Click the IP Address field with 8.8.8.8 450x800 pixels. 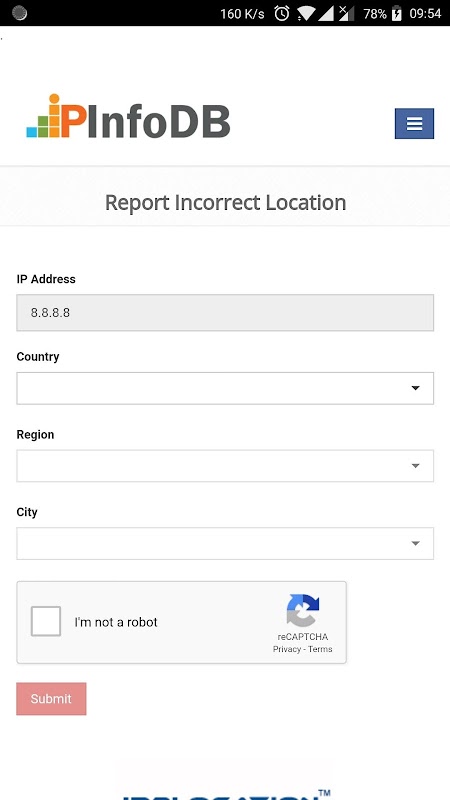pos(225,313)
